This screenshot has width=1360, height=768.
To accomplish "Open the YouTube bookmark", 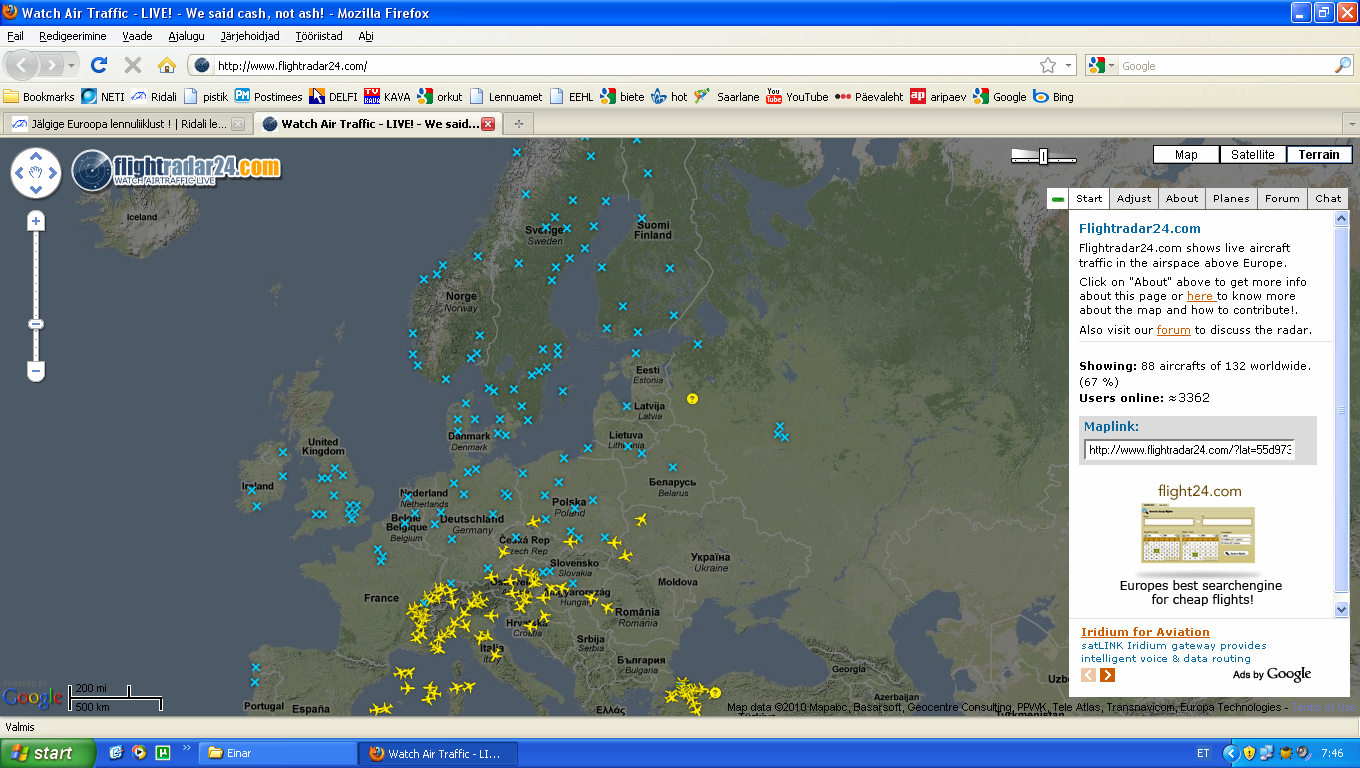I will pyautogui.click(x=797, y=97).
